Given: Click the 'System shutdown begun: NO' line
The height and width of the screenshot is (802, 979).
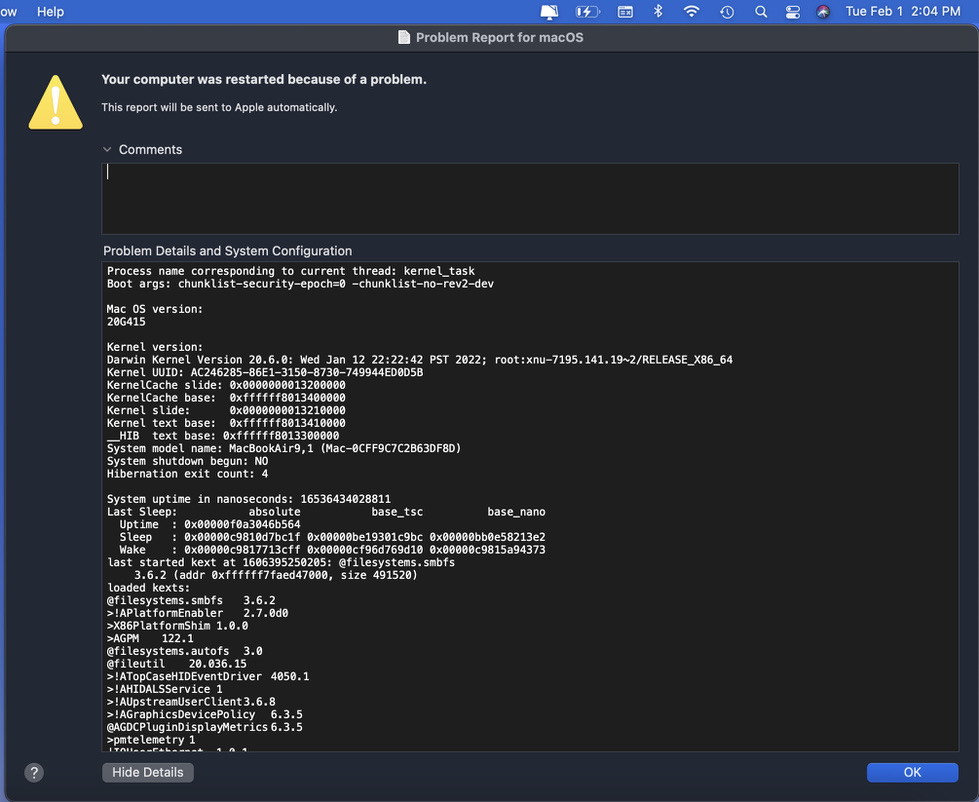Looking at the screenshot, I should pyautogui.click(x=187, y=461).
